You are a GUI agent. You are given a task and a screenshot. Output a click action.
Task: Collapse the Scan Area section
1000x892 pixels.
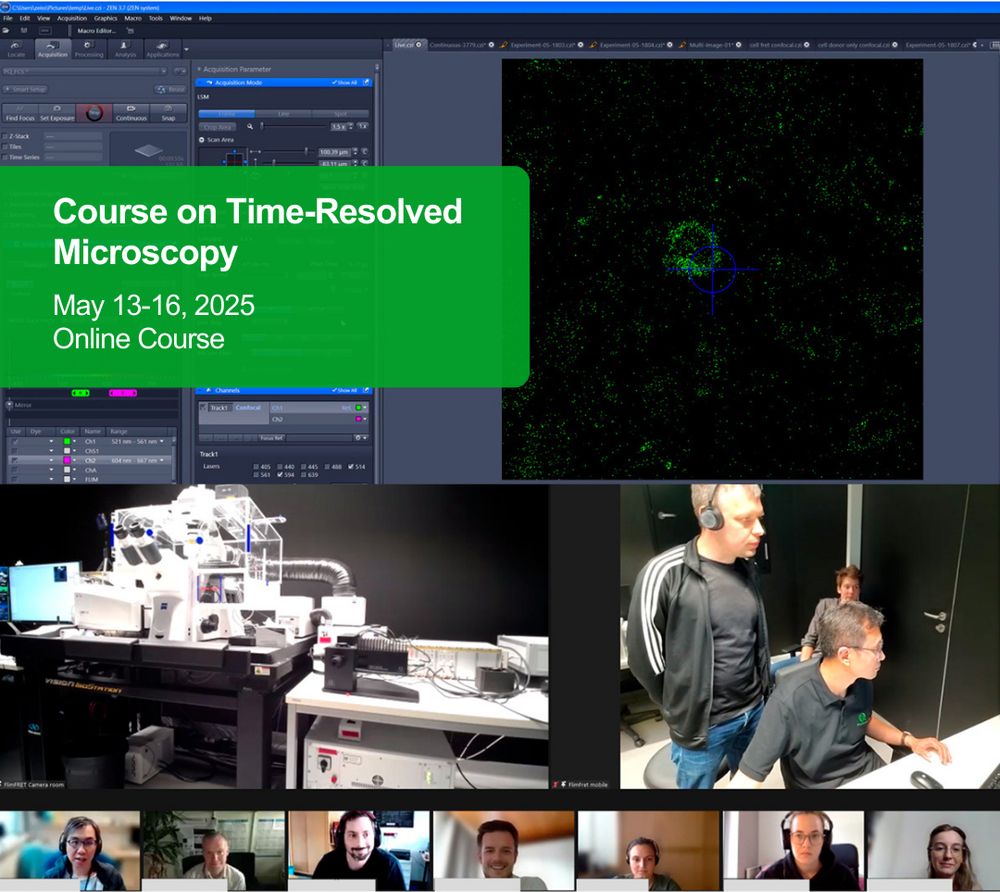[x=202, y=140]
